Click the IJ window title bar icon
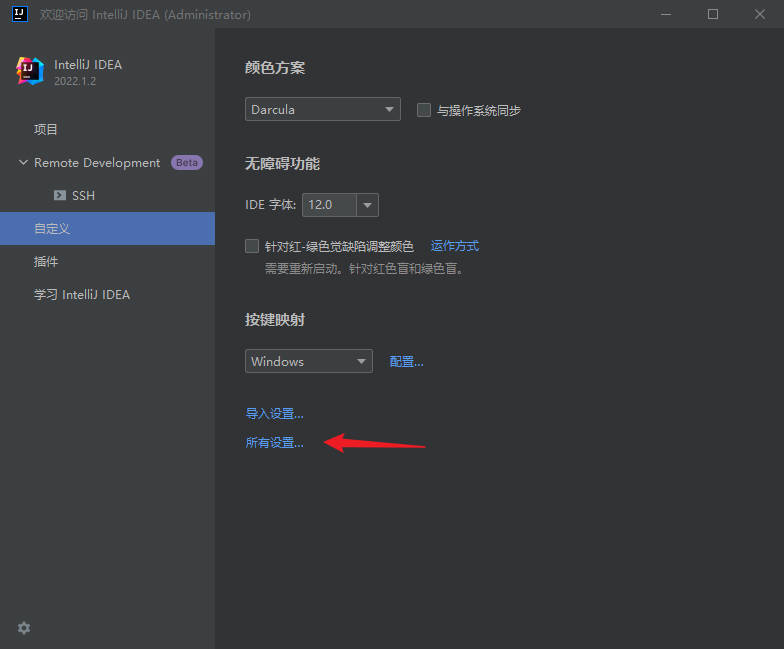Screen dimensions: 784x649 (x=20, y=14)
